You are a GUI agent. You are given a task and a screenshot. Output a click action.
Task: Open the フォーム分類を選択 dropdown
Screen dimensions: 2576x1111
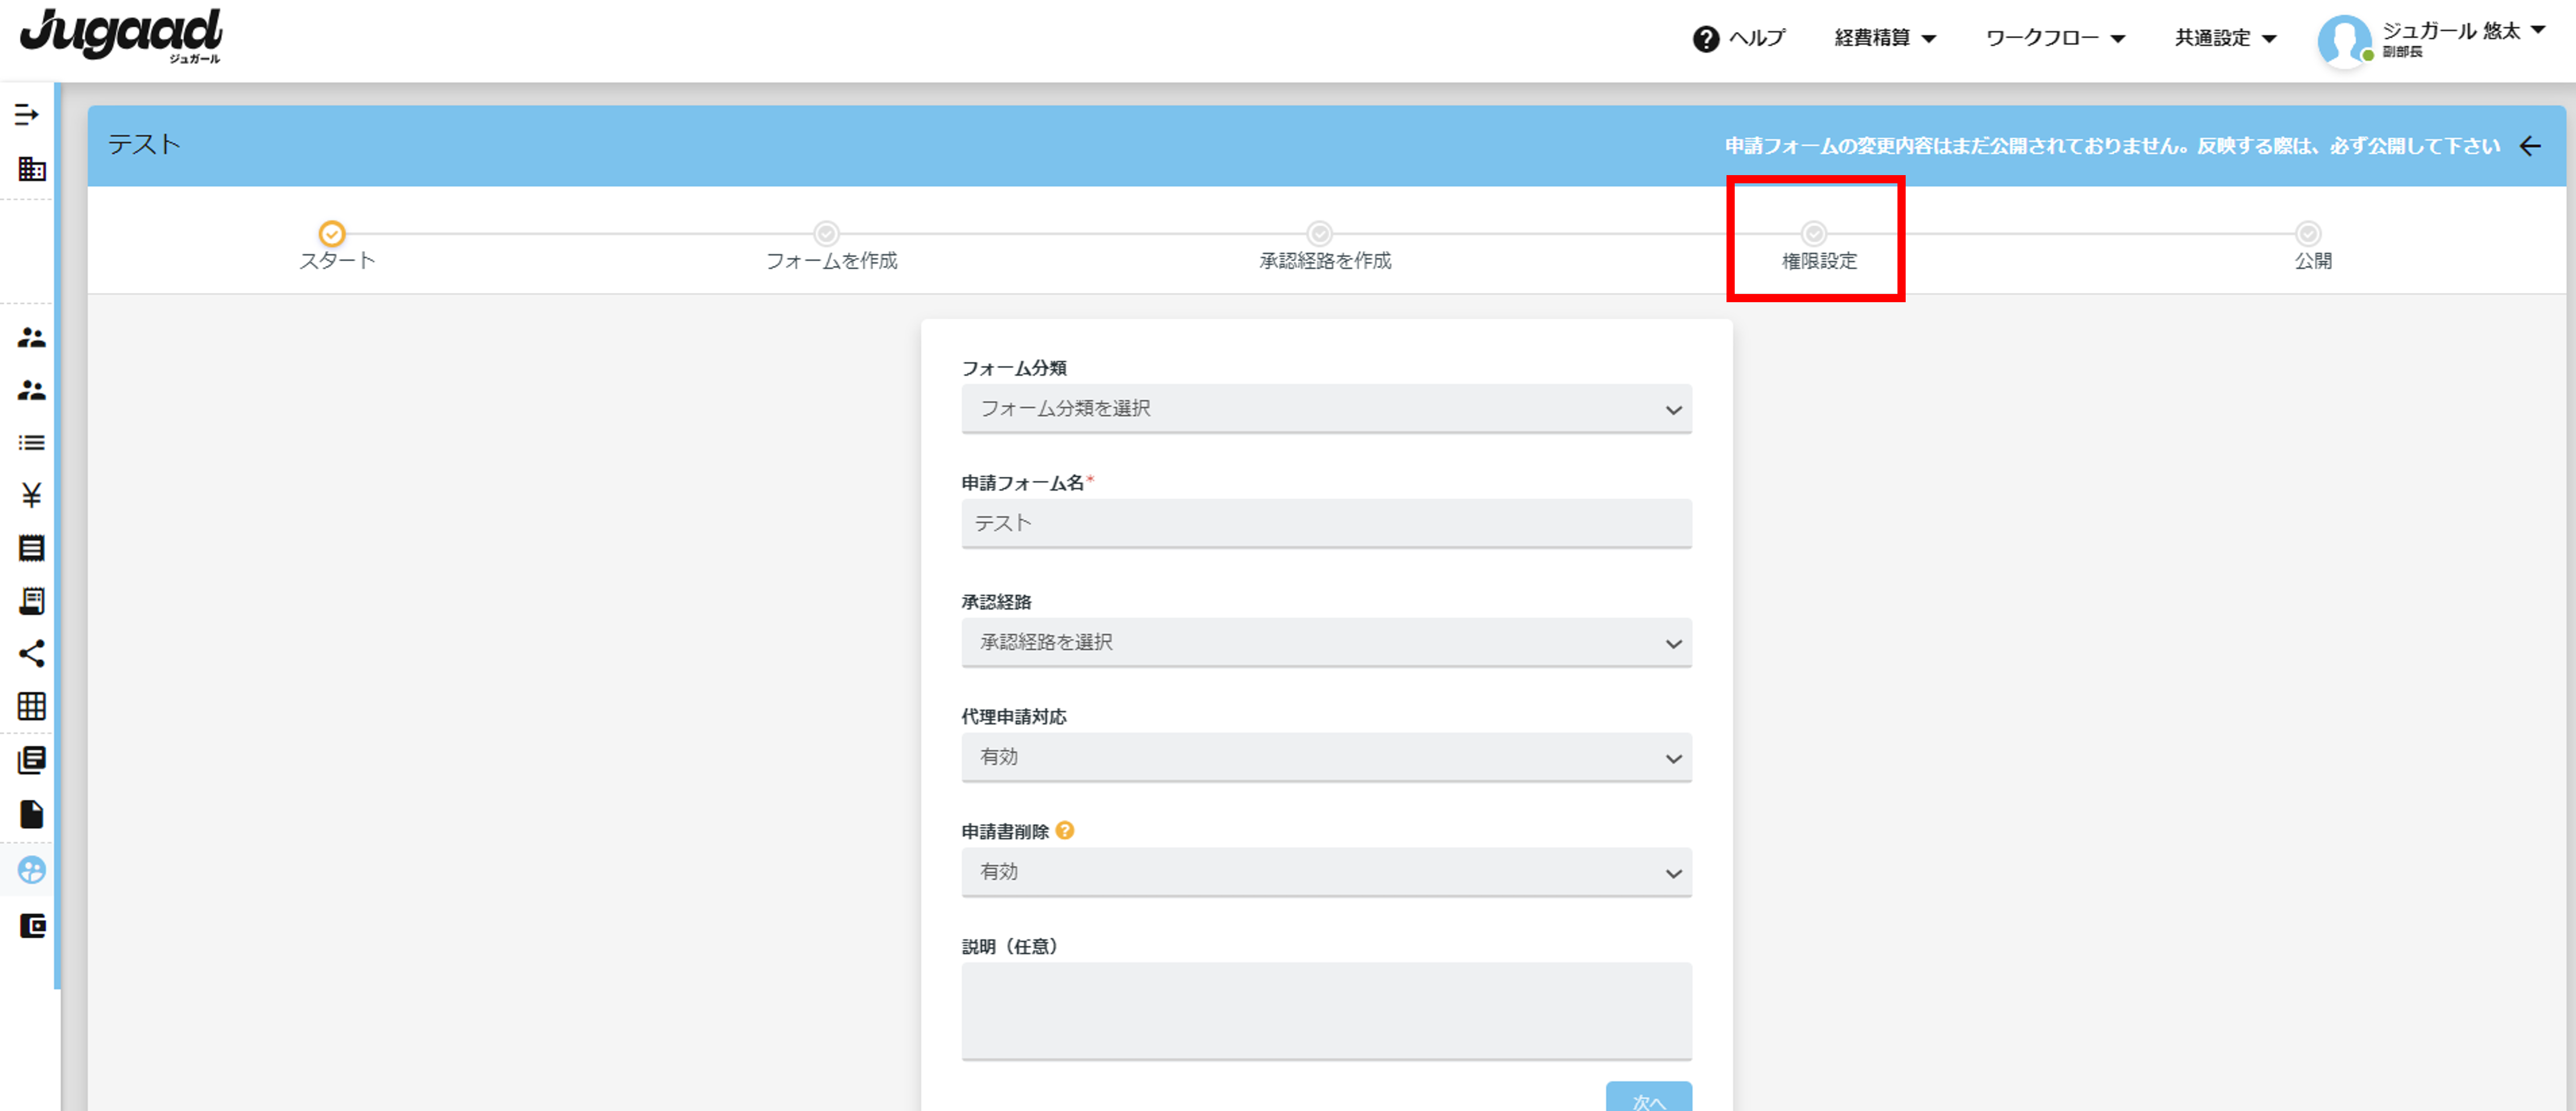click(x=1326, y=408)
